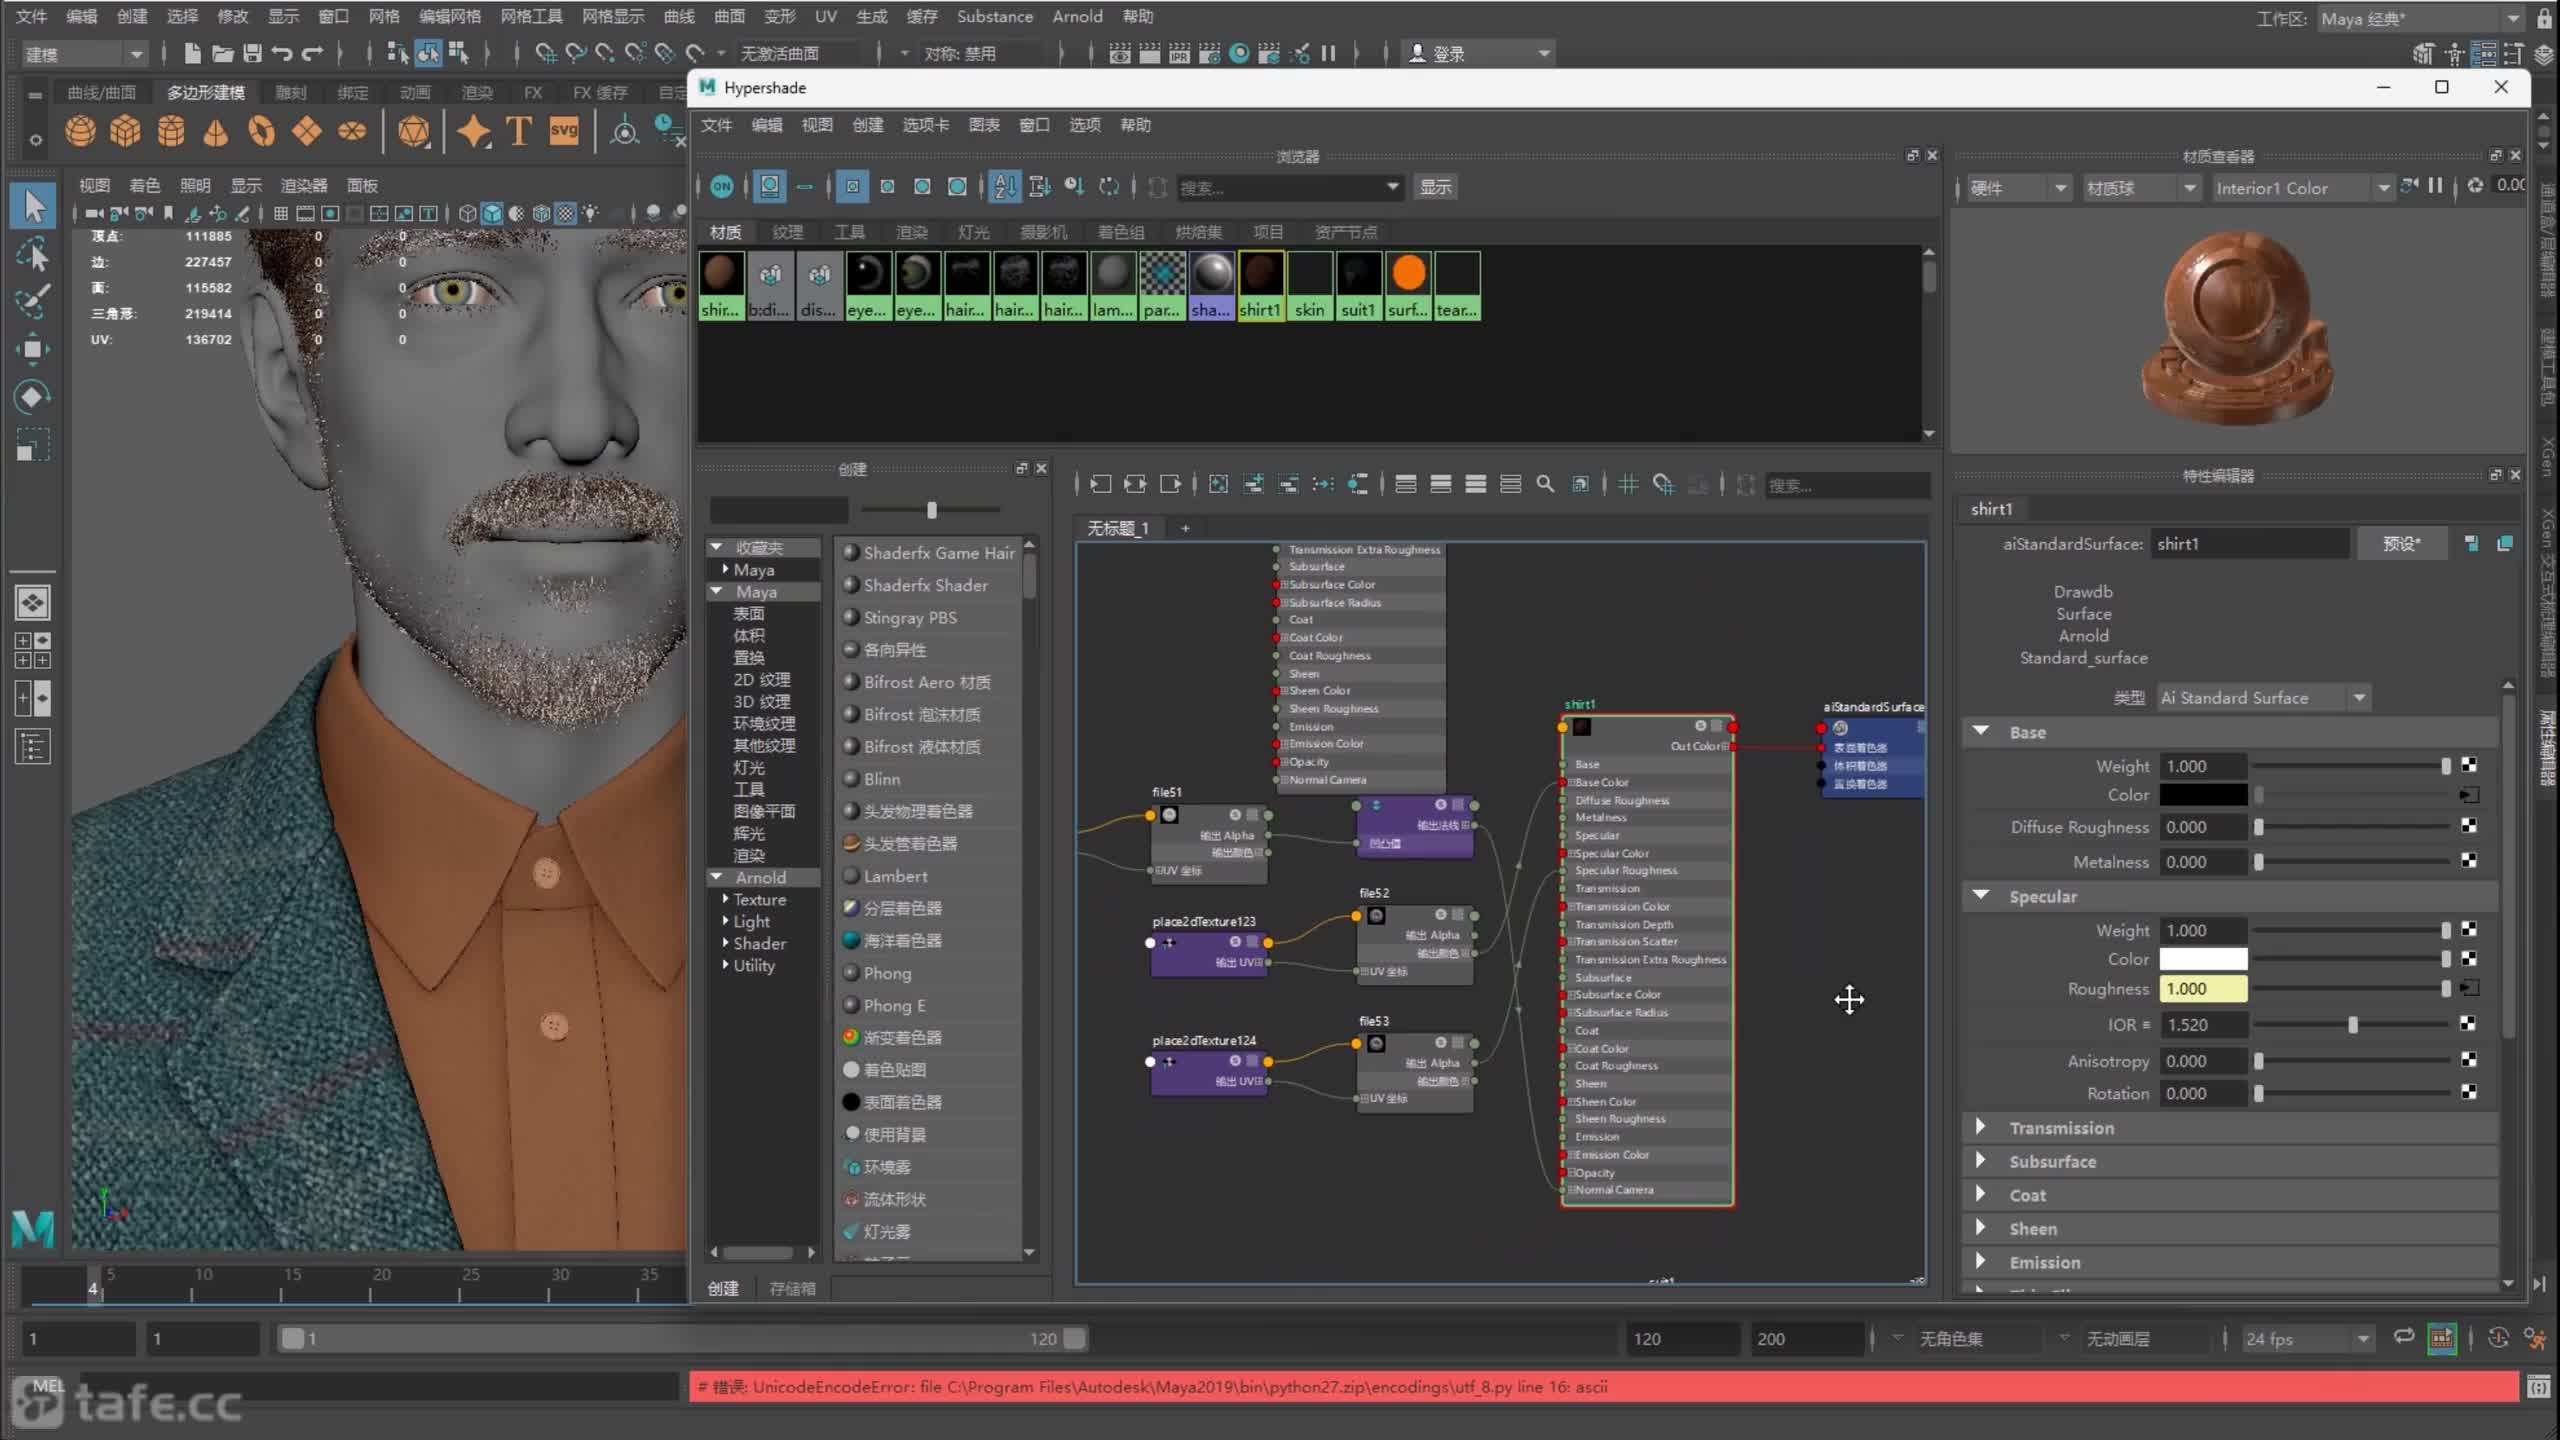This screenshot has width=2560, height=1440.
Task: Expand the Sheen section
Action: (1981, 1228)
